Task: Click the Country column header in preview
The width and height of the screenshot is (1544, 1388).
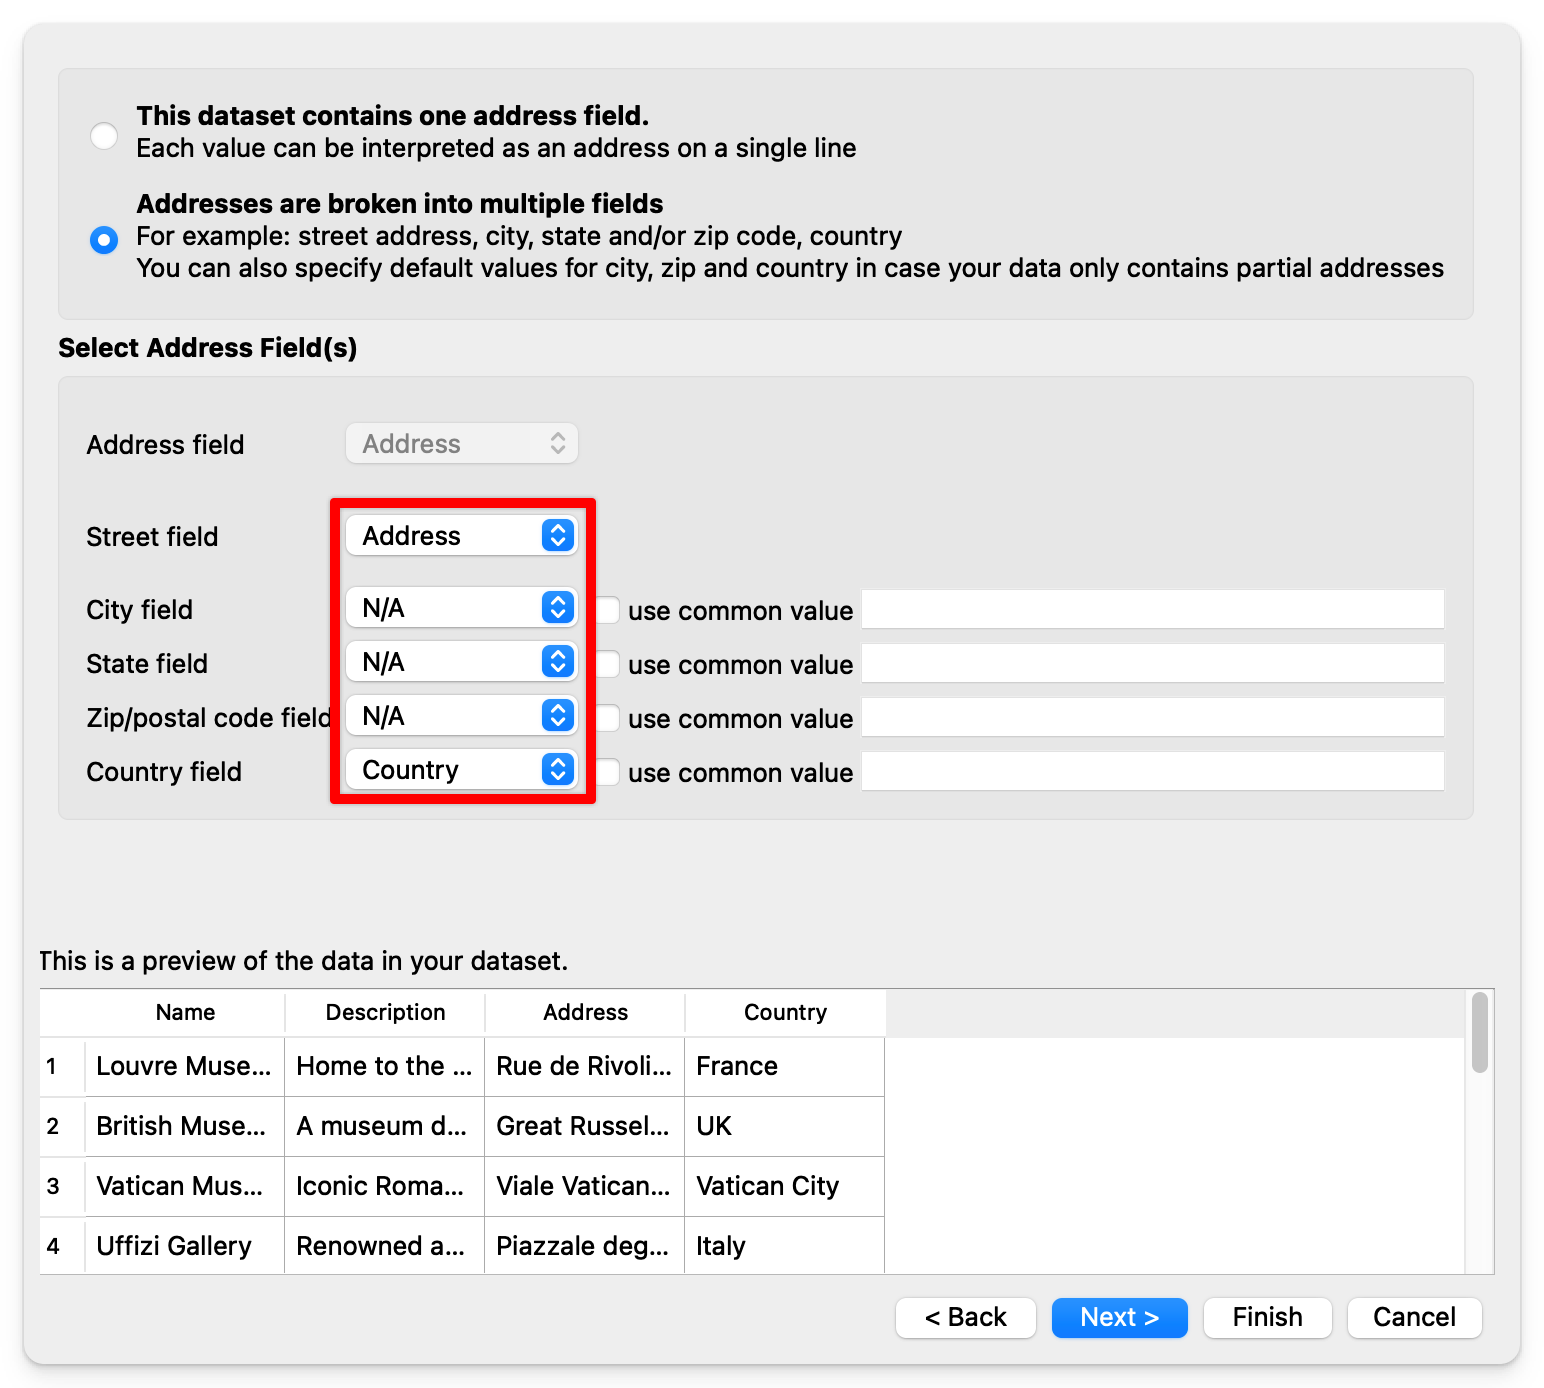Action: click(785, 1012)
